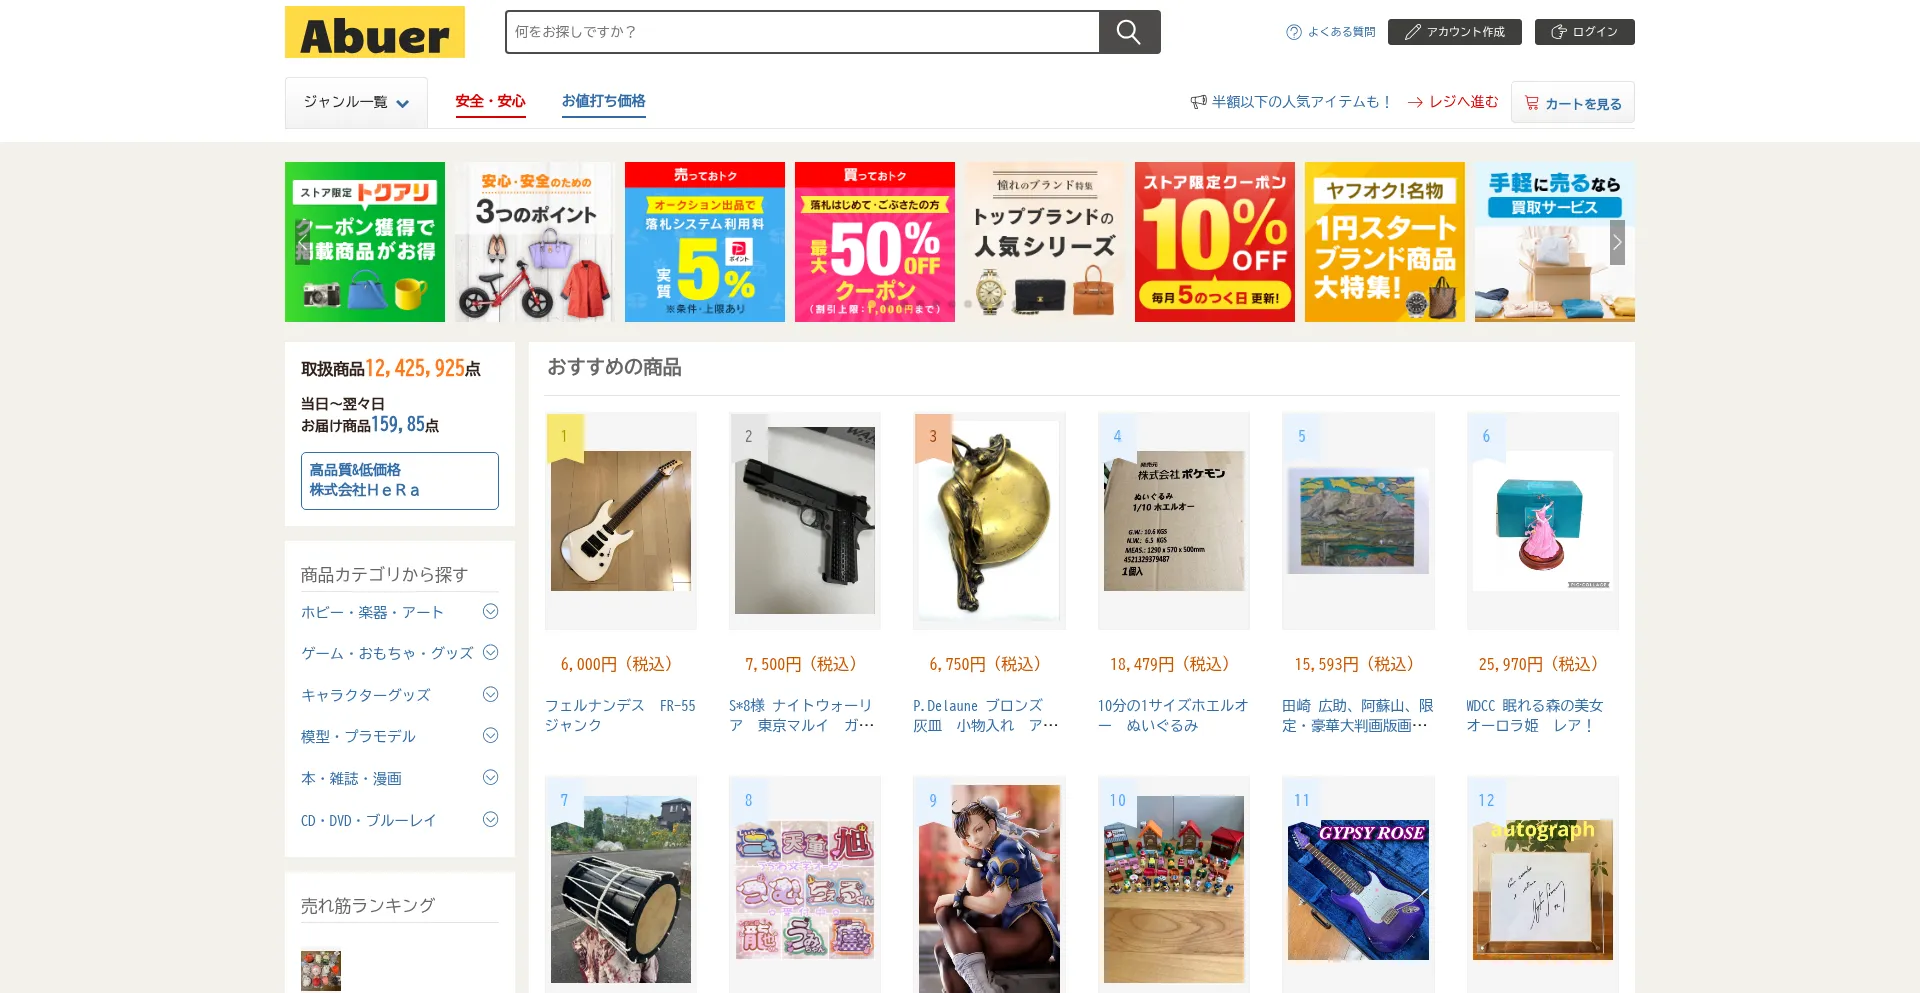
Task: Click the shopping cart icon
Action: [x=1531, y=103]
